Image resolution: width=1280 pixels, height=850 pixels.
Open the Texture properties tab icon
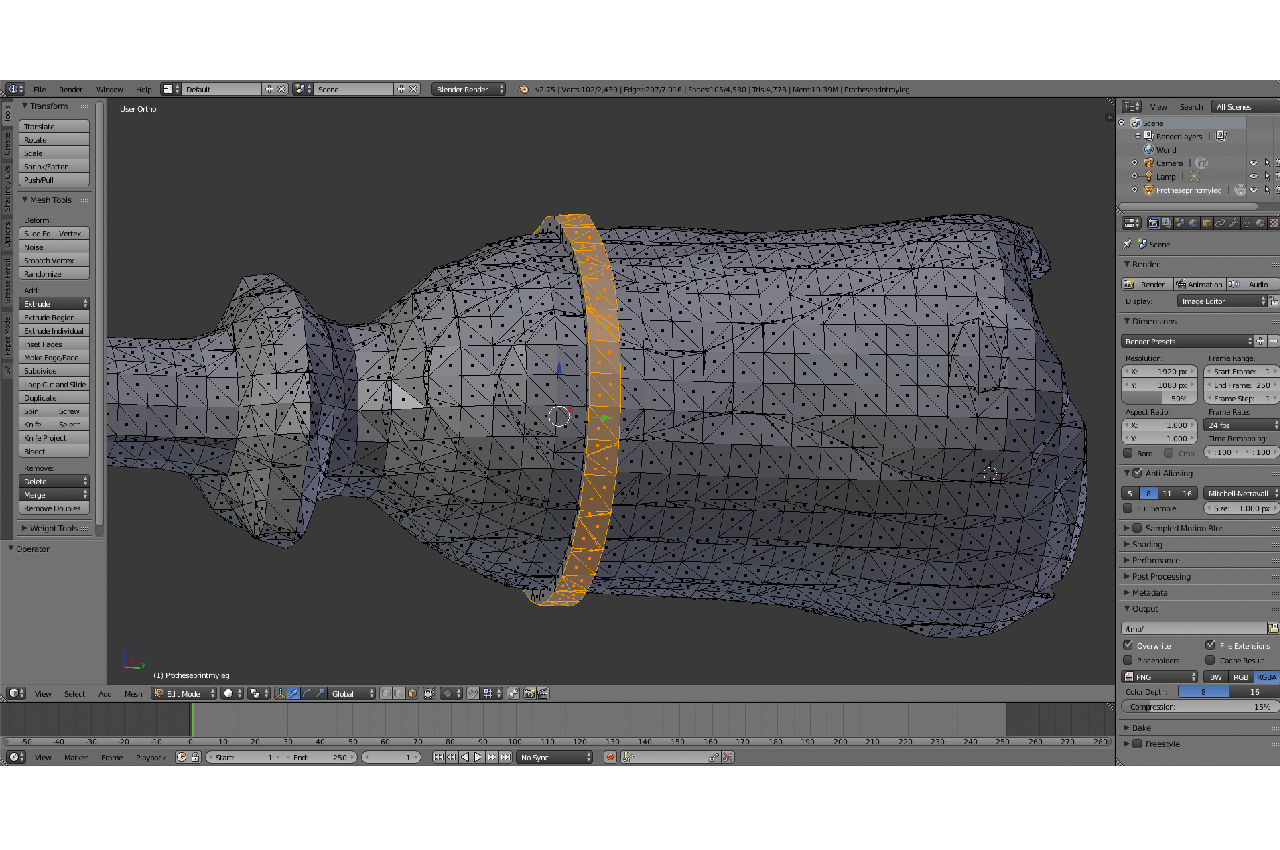[1273, 223]
